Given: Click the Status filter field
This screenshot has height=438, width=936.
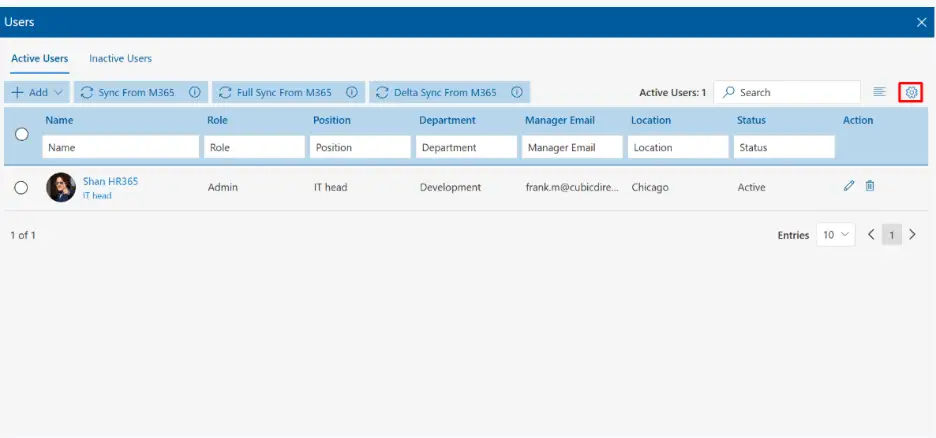Looking at the screenshot, I should (x=784, y=147).
